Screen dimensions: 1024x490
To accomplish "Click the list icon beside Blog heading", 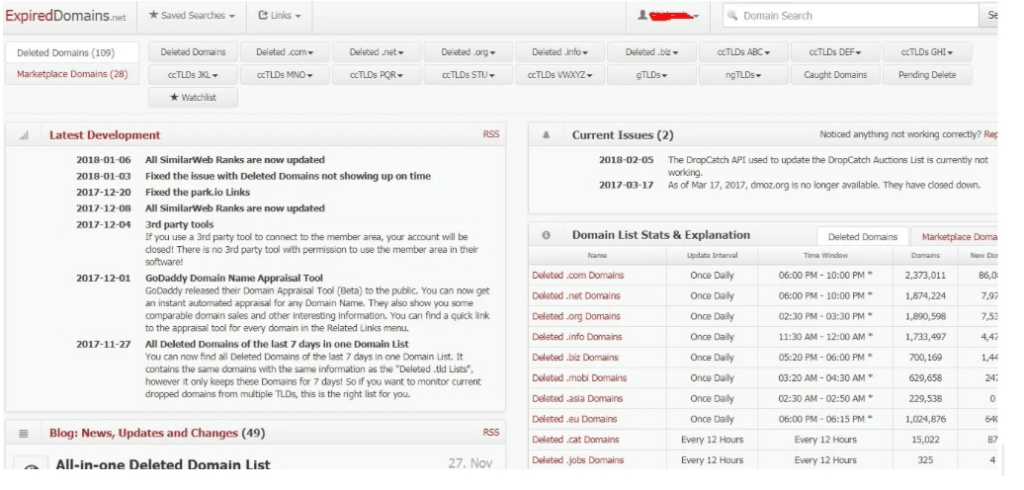I will (x=24, y=433).
